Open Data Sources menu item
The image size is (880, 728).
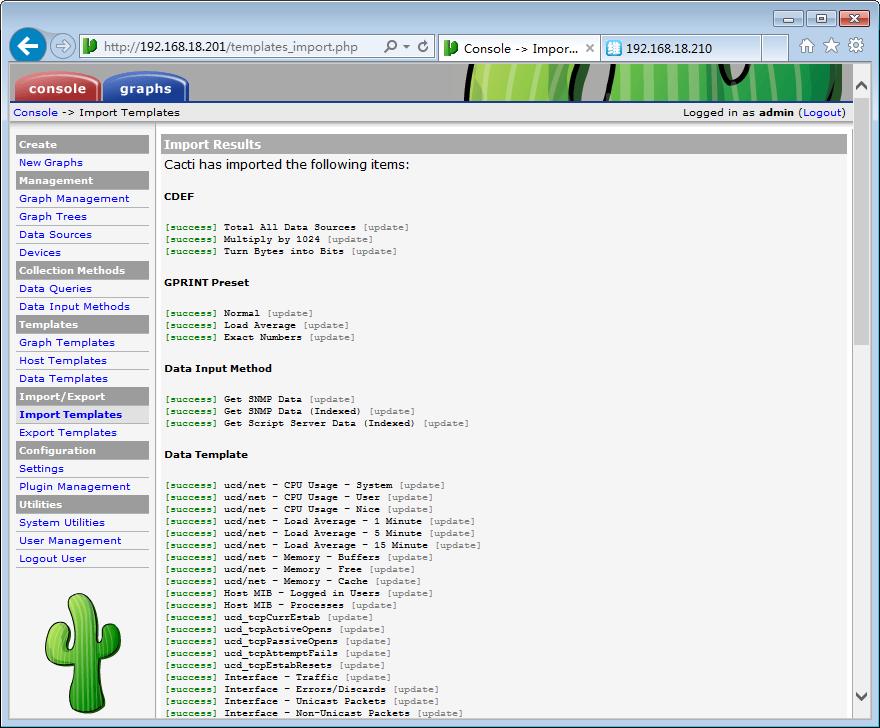55,234
